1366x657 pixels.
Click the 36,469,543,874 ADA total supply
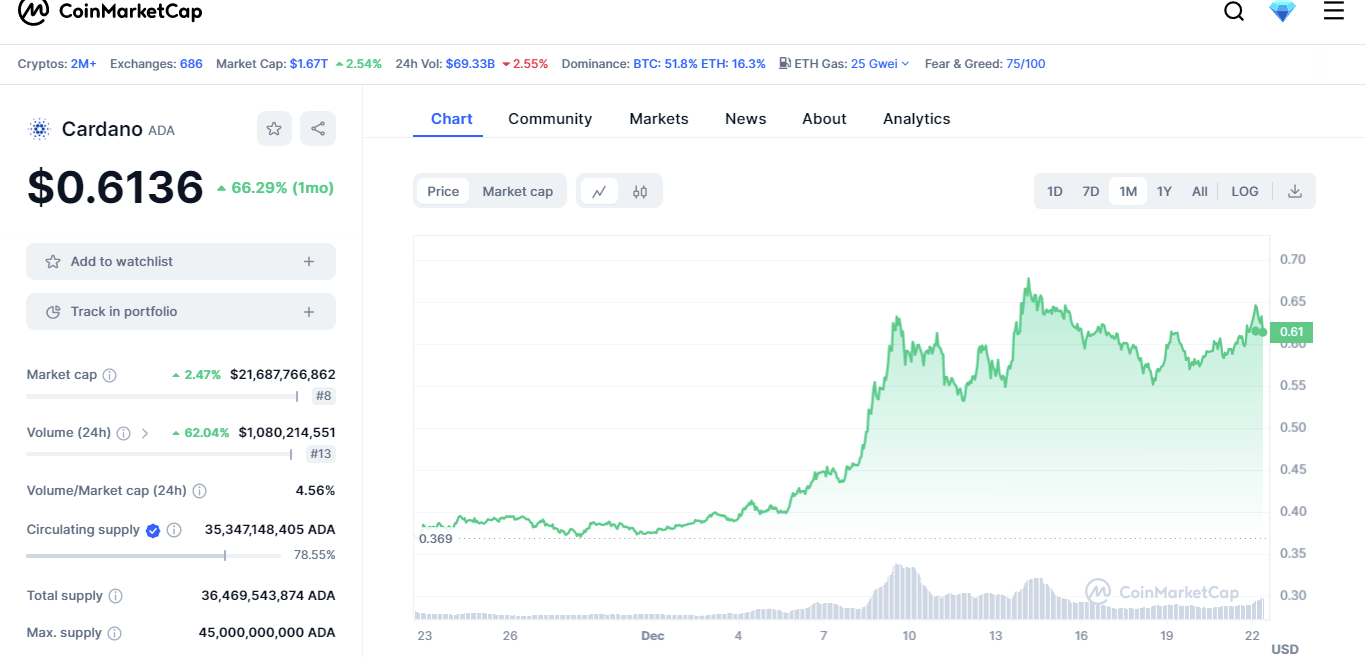(x=268, y=596)
